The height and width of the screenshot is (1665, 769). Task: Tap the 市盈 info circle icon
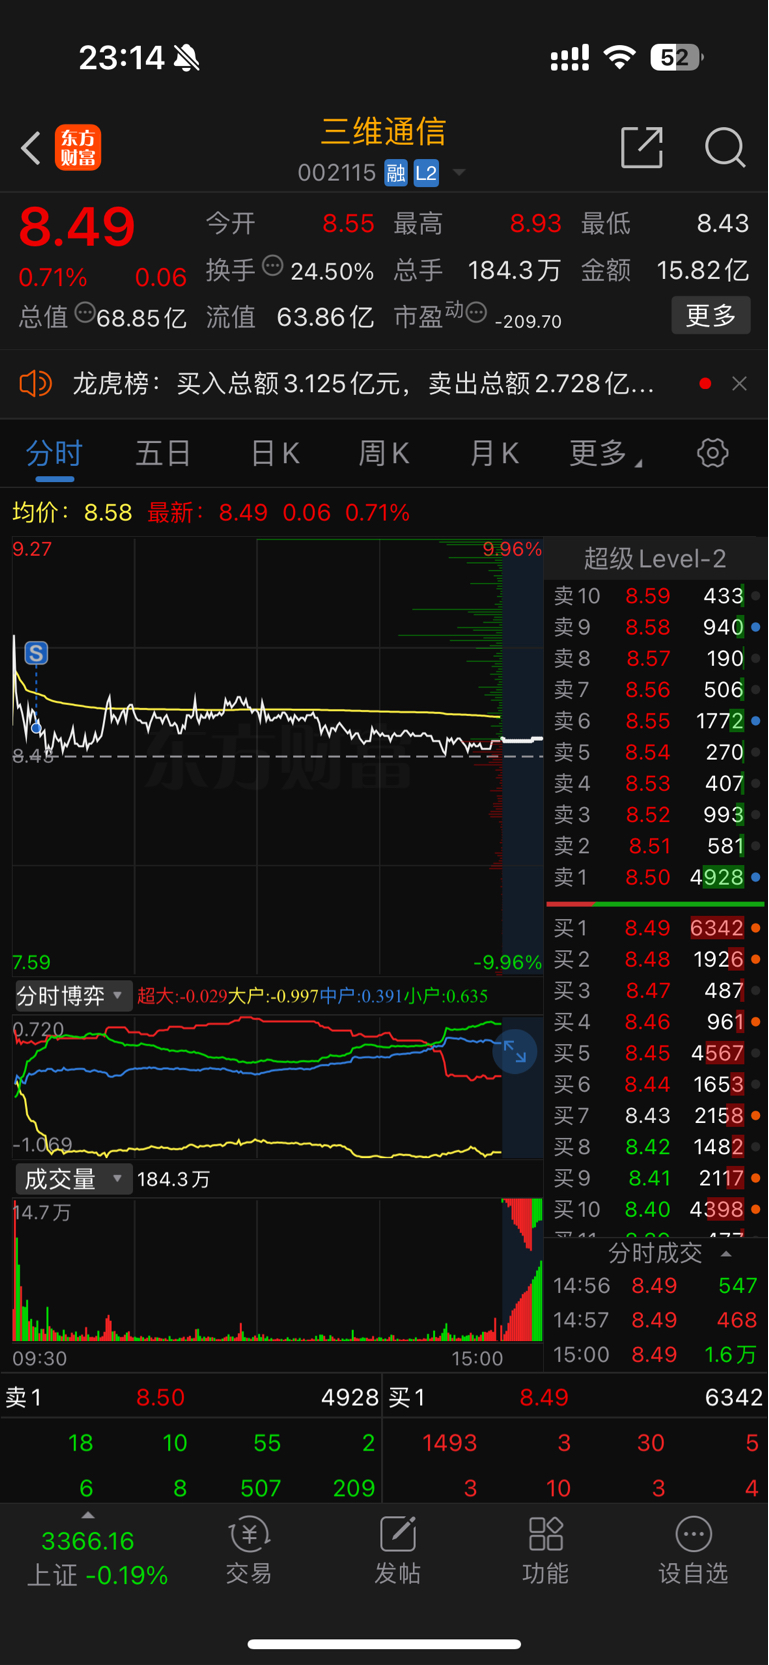[x=476, y=313]
